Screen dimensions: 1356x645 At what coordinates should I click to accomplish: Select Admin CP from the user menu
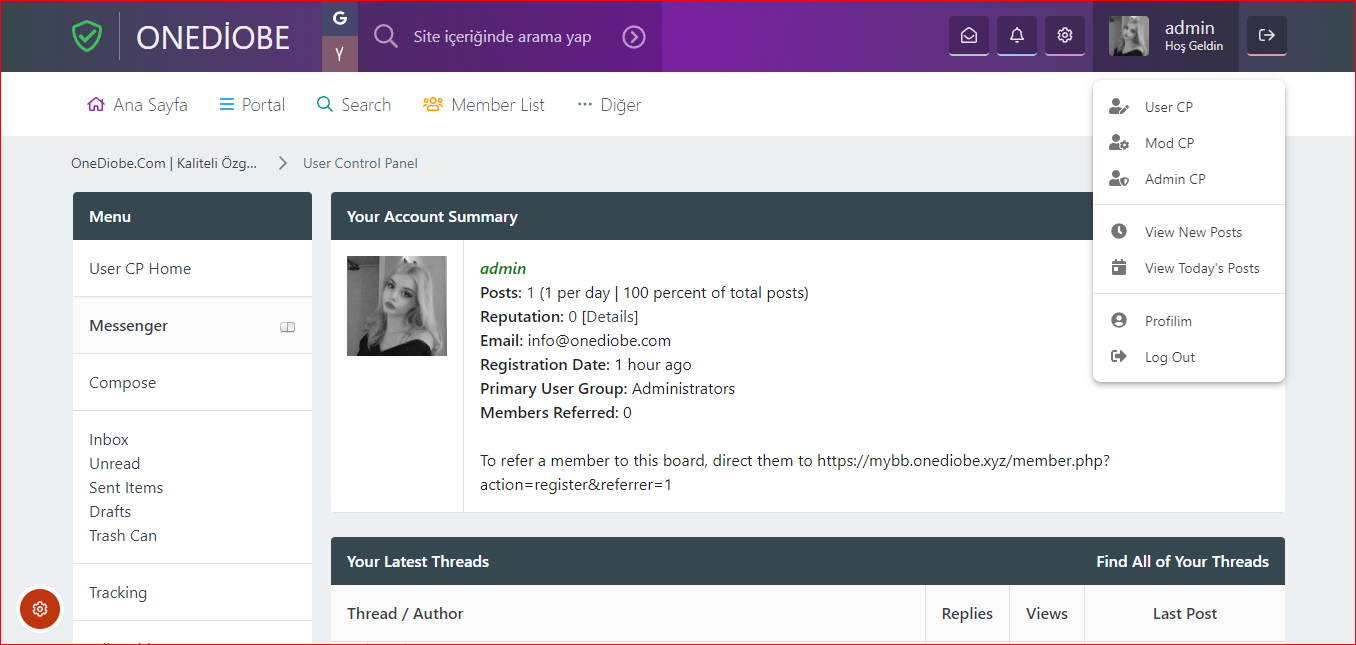[x=1174, y=179]
